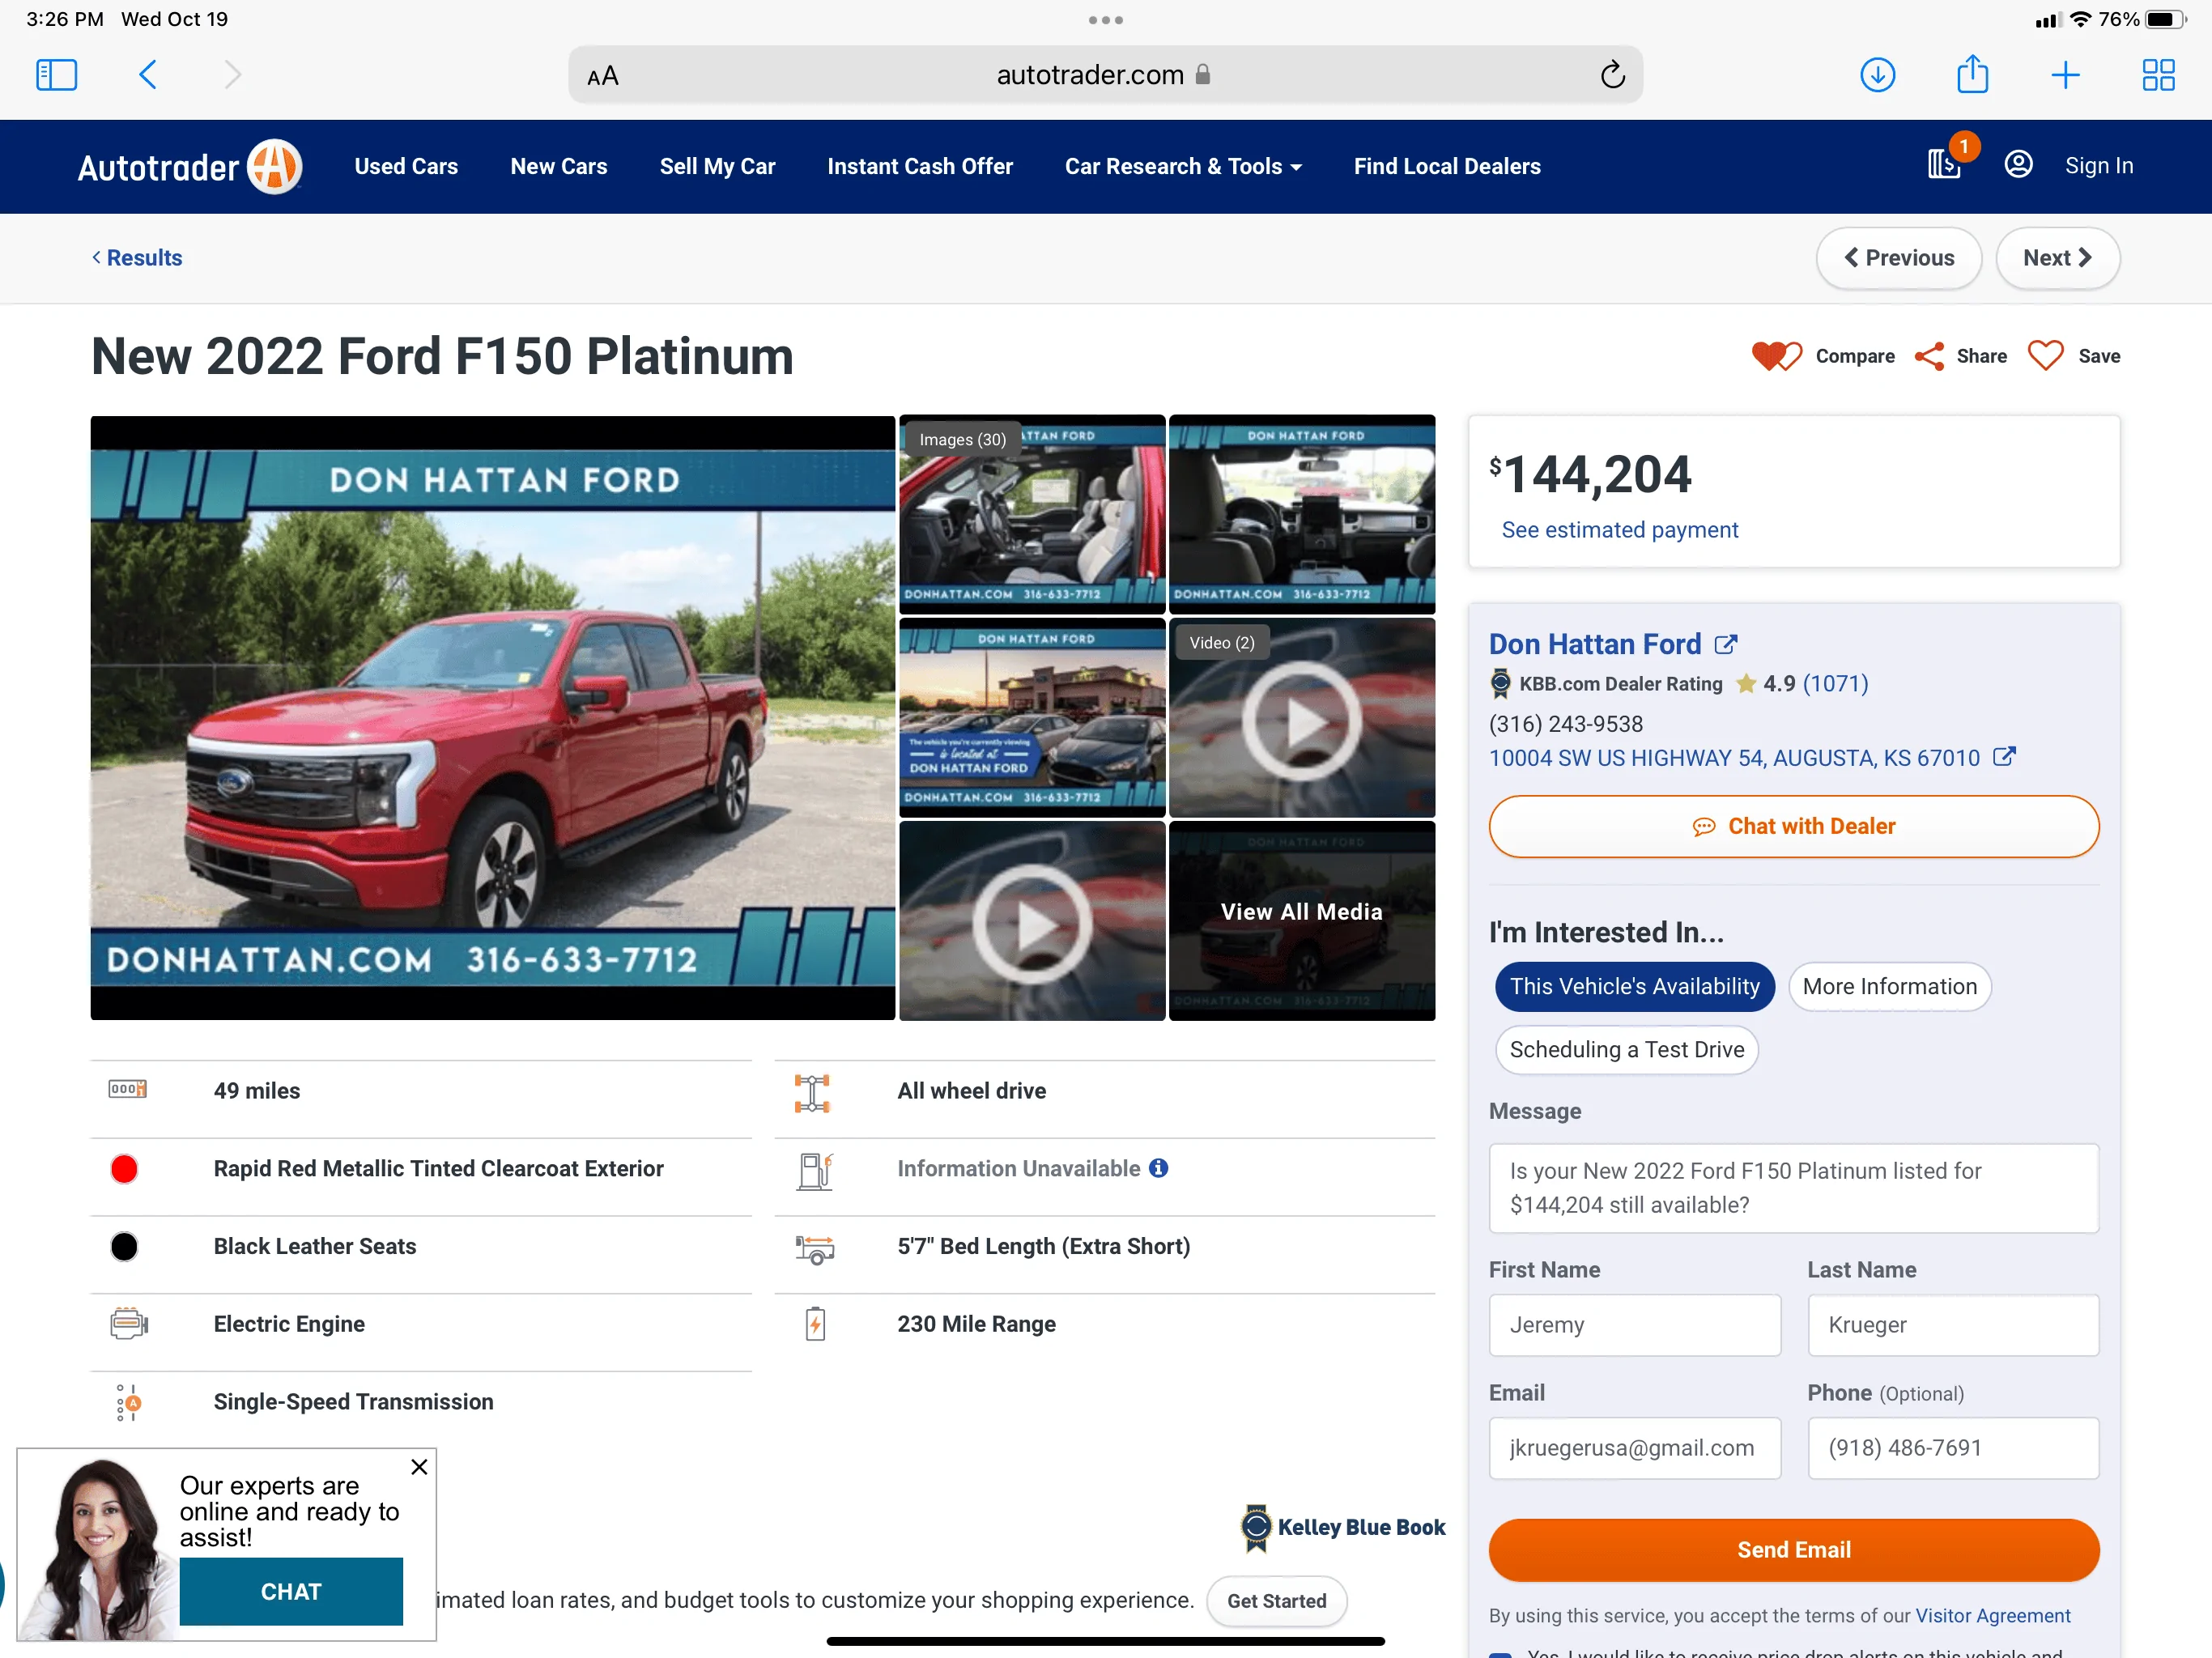The image size is (2212, 1658).
Task: Click the Share icon beside Save
Action: tap(1929, 356)
